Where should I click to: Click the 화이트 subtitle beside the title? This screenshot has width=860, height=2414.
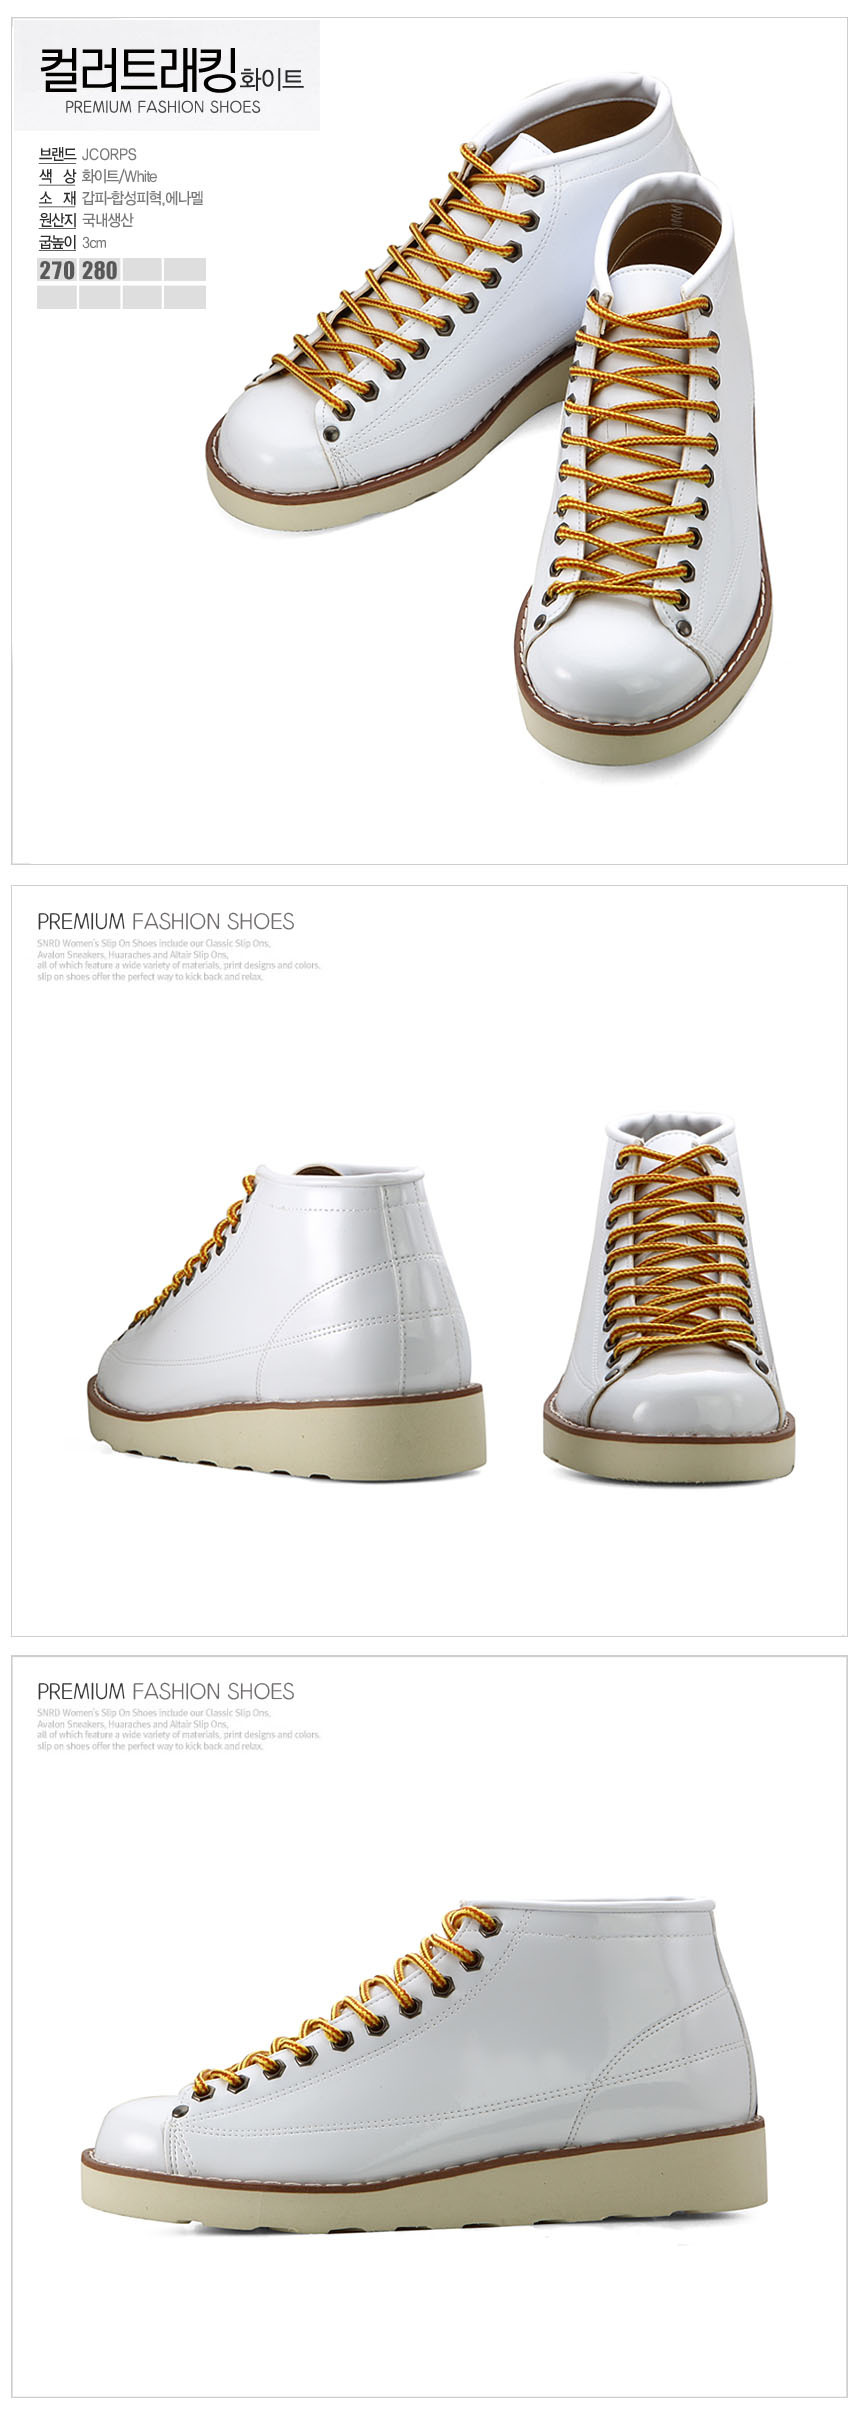point(272,79)
